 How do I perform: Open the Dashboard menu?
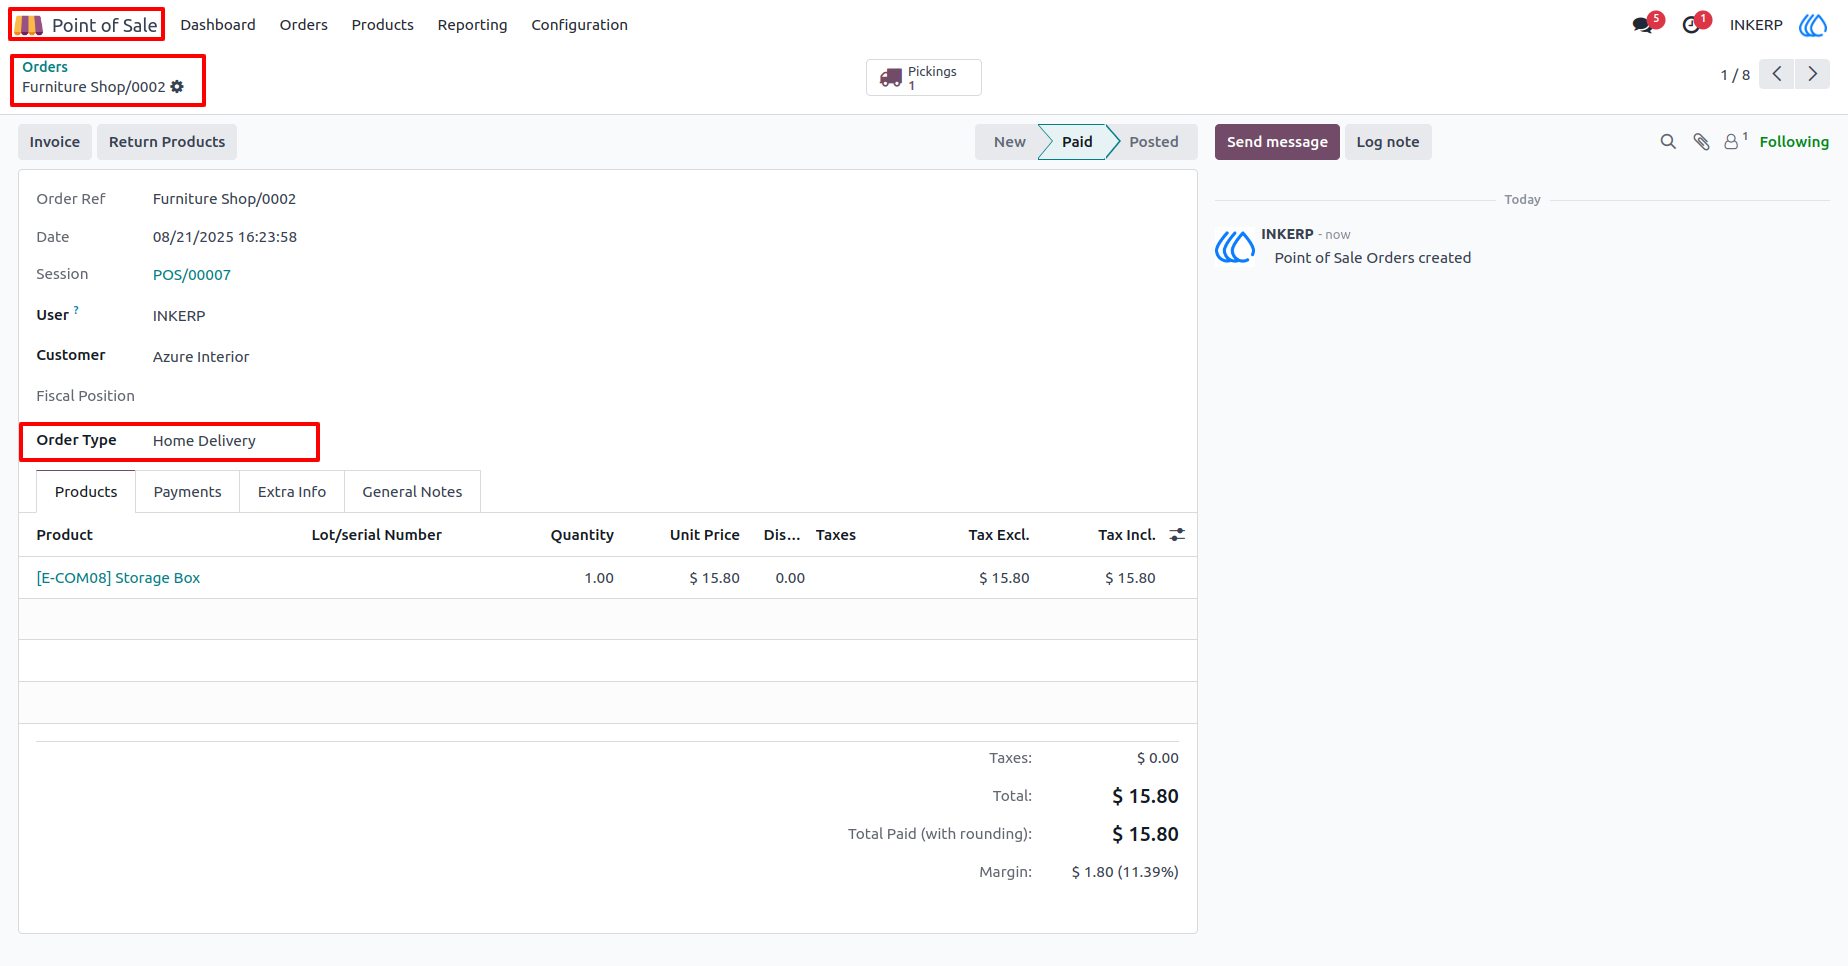click(x=218, y=25)
